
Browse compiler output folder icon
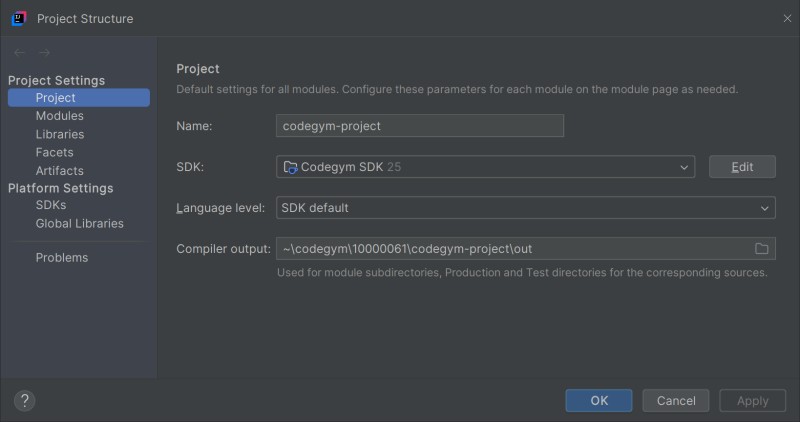pos(761,249)
